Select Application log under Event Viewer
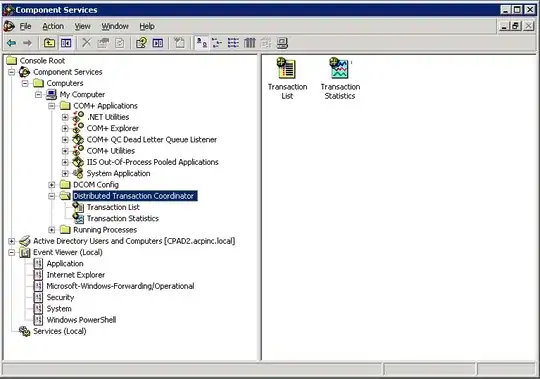Screen dimensions: 540x379 tap(65, 264)
